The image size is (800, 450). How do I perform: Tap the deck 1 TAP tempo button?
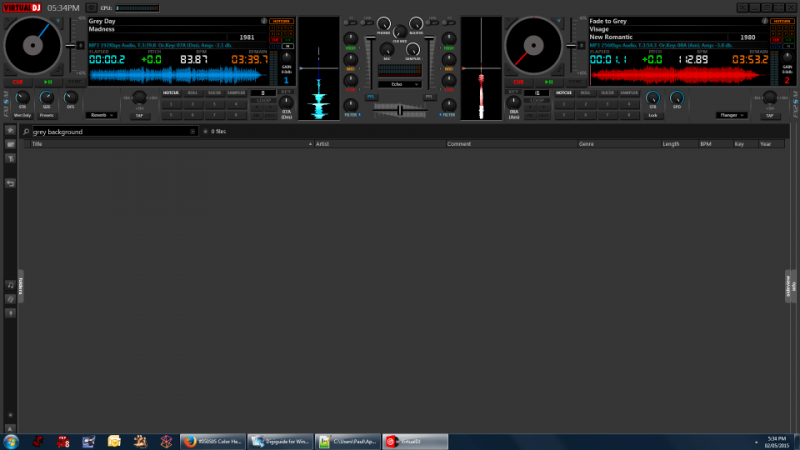click(x=139, y=116)
